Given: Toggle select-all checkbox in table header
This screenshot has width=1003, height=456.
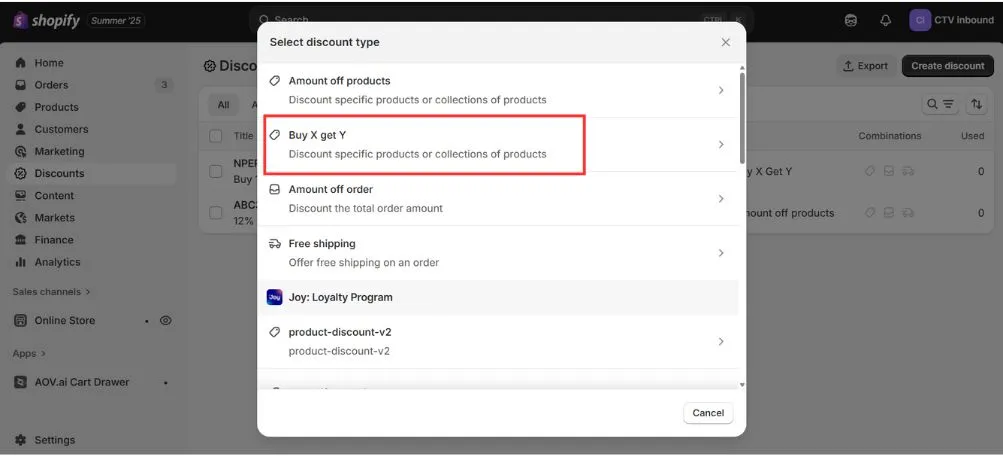Looking at the screenshot, I should 216,136.
